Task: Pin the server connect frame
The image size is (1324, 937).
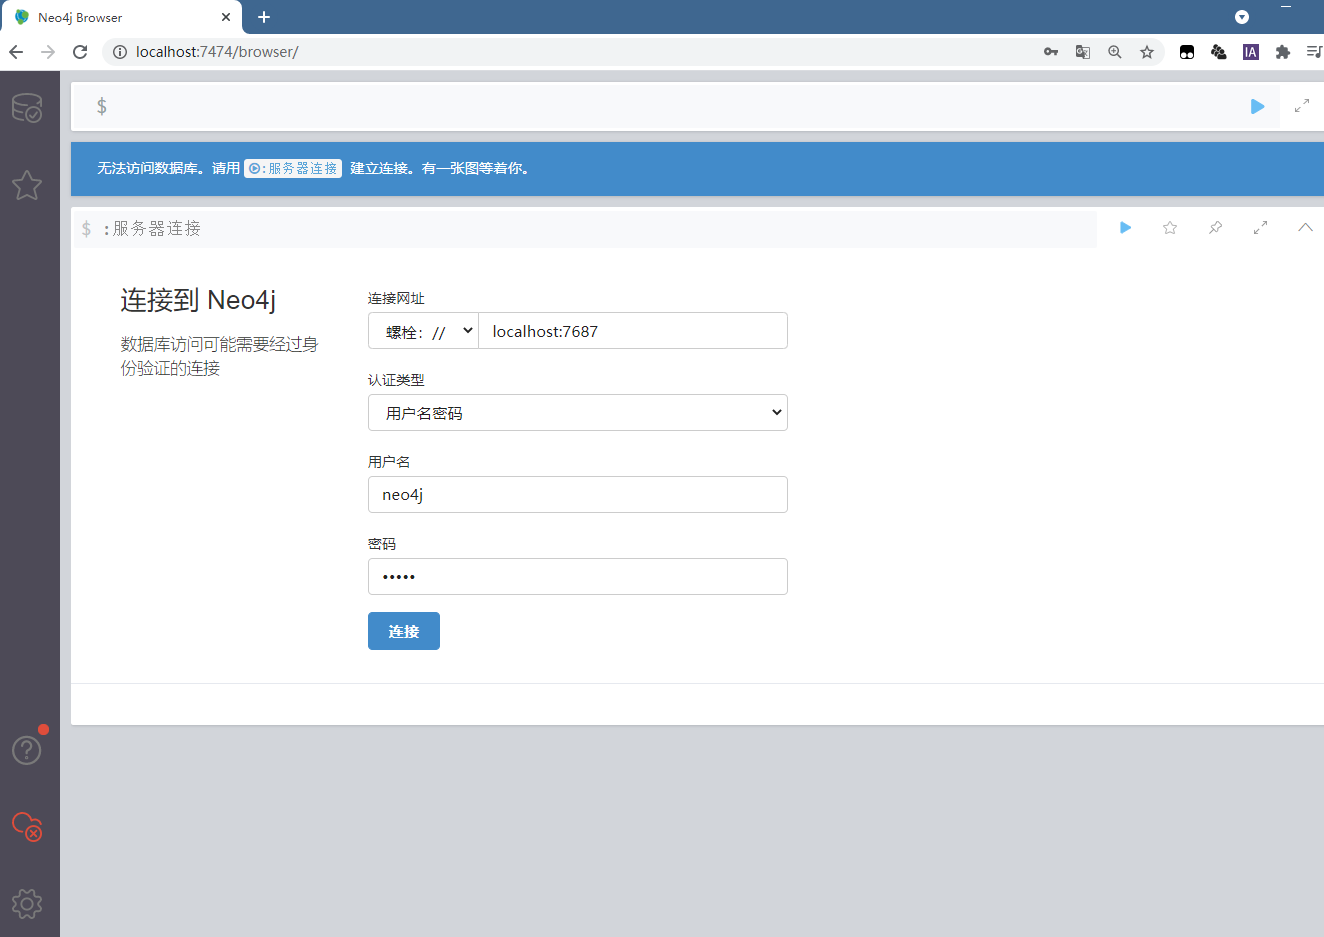Action: click(x=1215, y=227)
